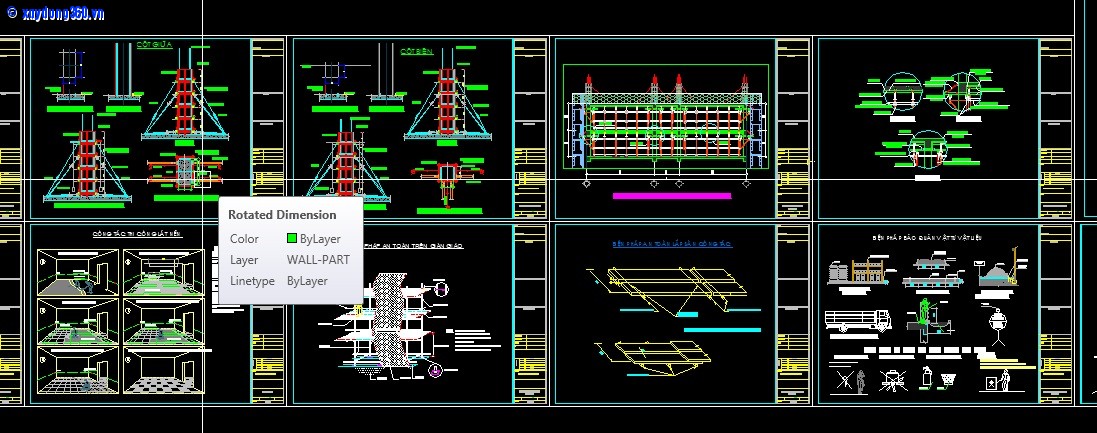Viewport: 1097px width, 433px height.
Task: Select the magenta circled marker below building section
Action: tap(435, 372)
